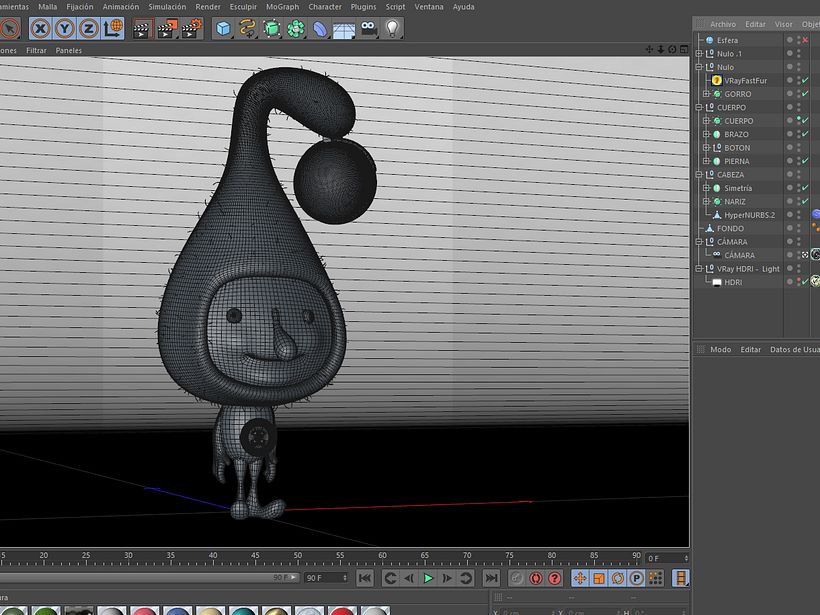The image size is (820, 615).
Task: Disable BRAZO green checkmark
Action: 805,134
